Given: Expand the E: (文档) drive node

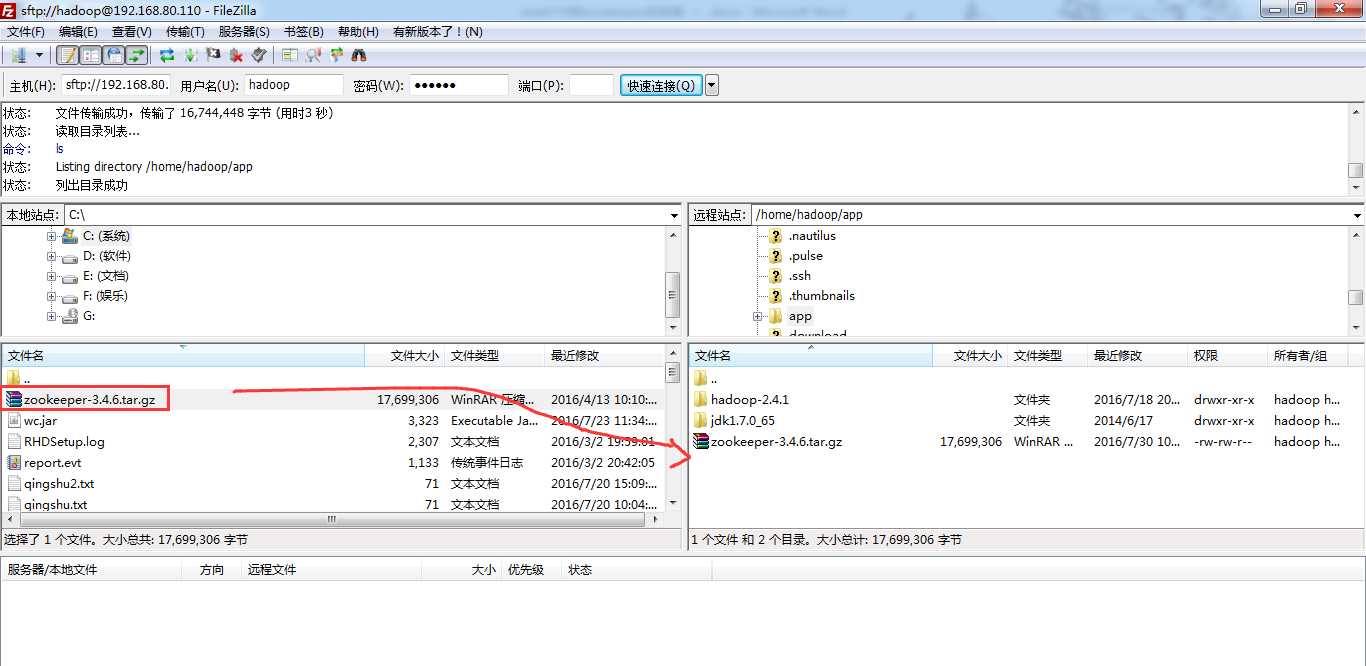Looking at the screenshot, I should pos(52,276).
